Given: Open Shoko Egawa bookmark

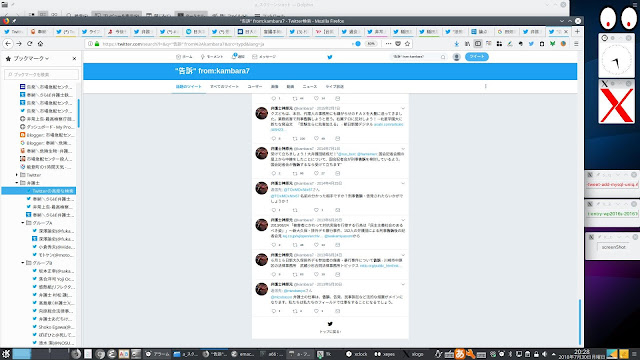Looking at the screenshot, I should pyautogui.click(x=53, y=327).
